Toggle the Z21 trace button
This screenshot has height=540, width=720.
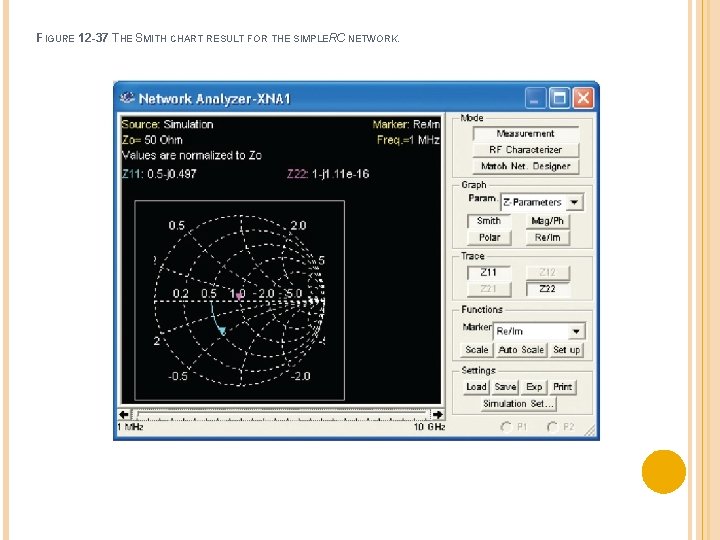click(489, 289)
